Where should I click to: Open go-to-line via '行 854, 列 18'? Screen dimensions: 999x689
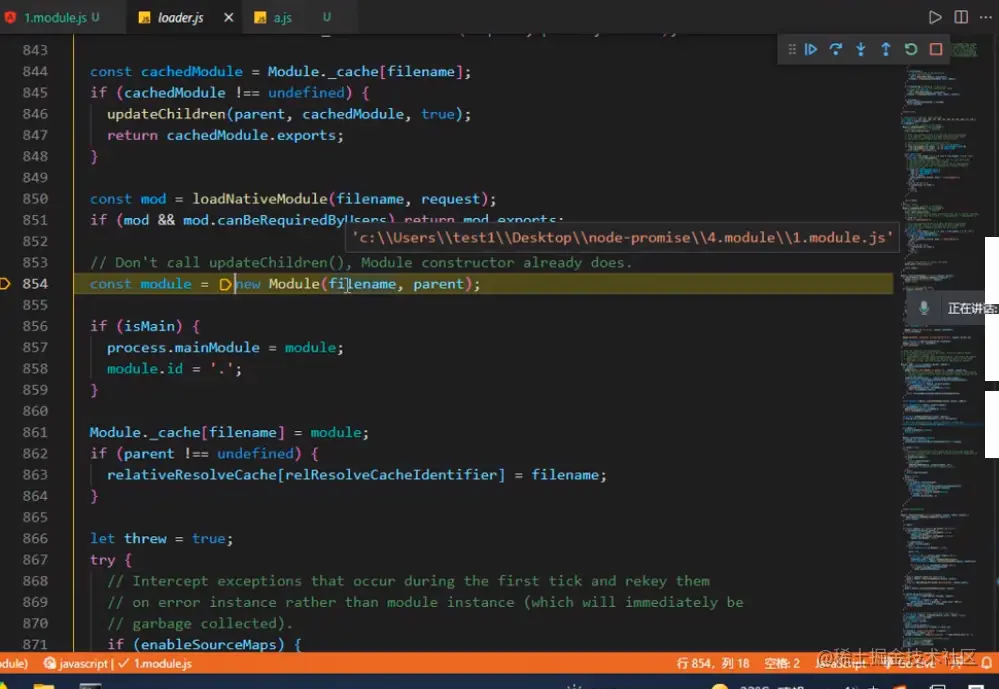[712, 664]
